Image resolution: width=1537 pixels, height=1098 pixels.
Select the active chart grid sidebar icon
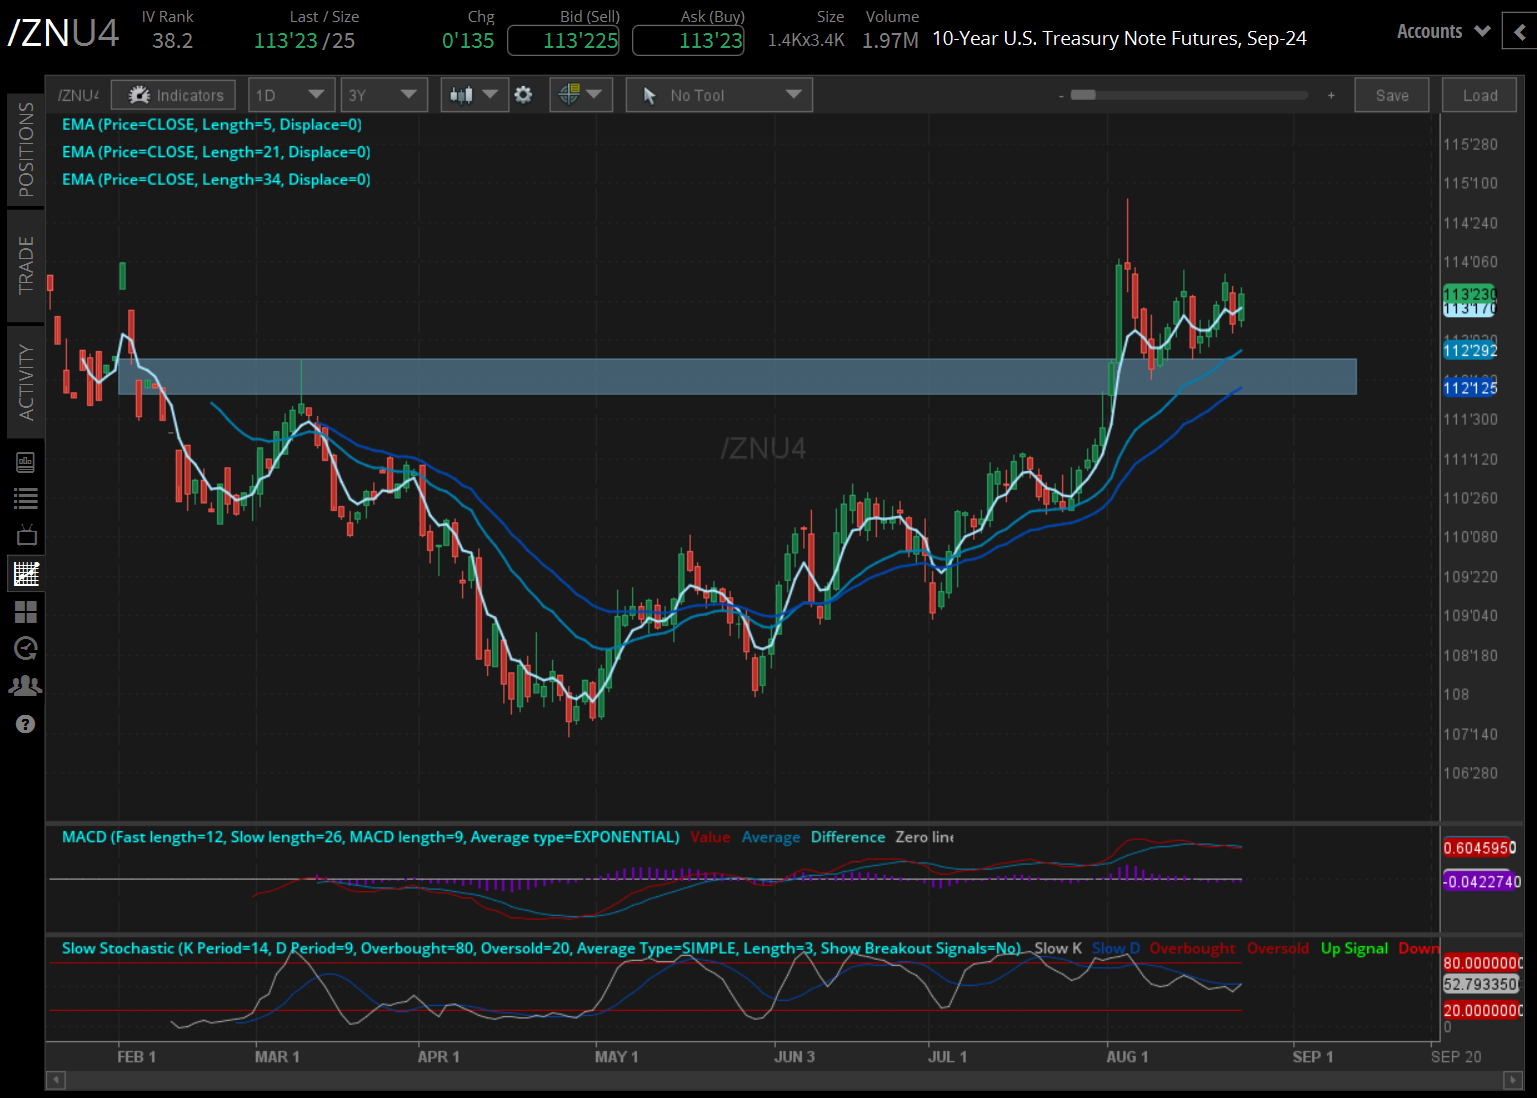pos(26,574)
